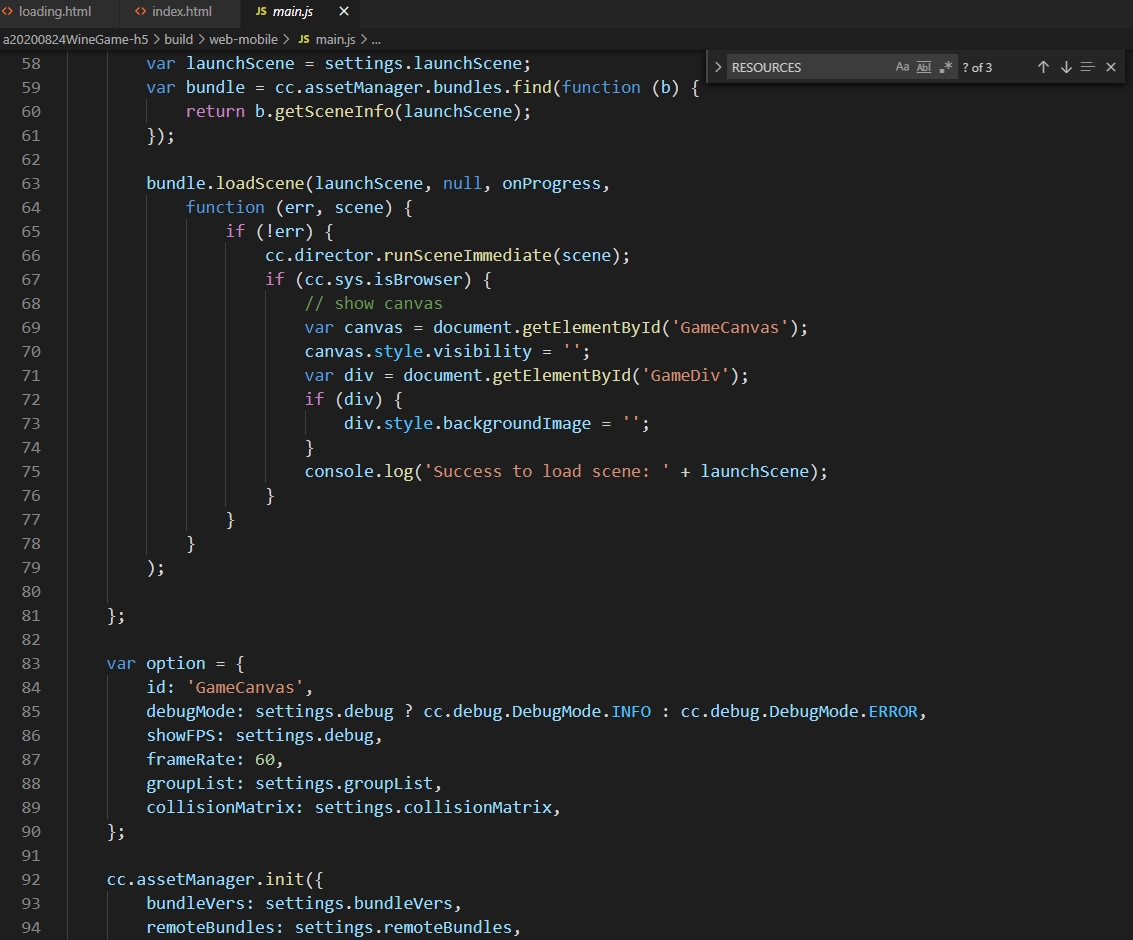Image resolution: width=1133 pixels, height=940 pixels.
Task: Toggle Find in Selection icon
Action: [x=1087, y=67]
